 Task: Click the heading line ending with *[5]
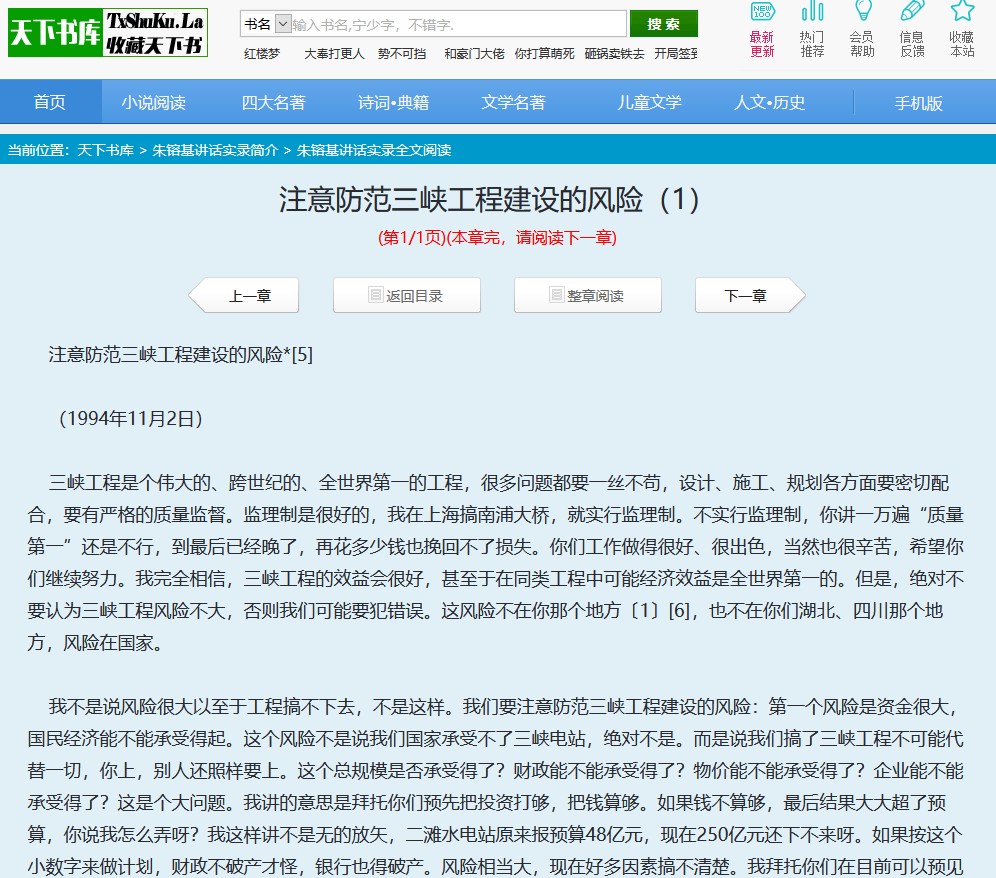pos(181,355)
